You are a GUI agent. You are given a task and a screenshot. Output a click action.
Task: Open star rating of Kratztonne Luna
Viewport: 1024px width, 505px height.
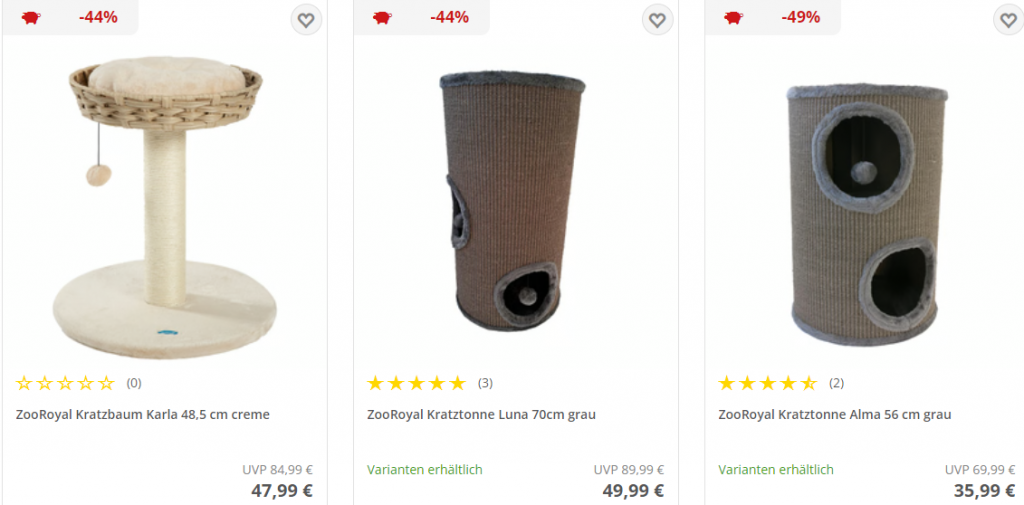(417, 383)
